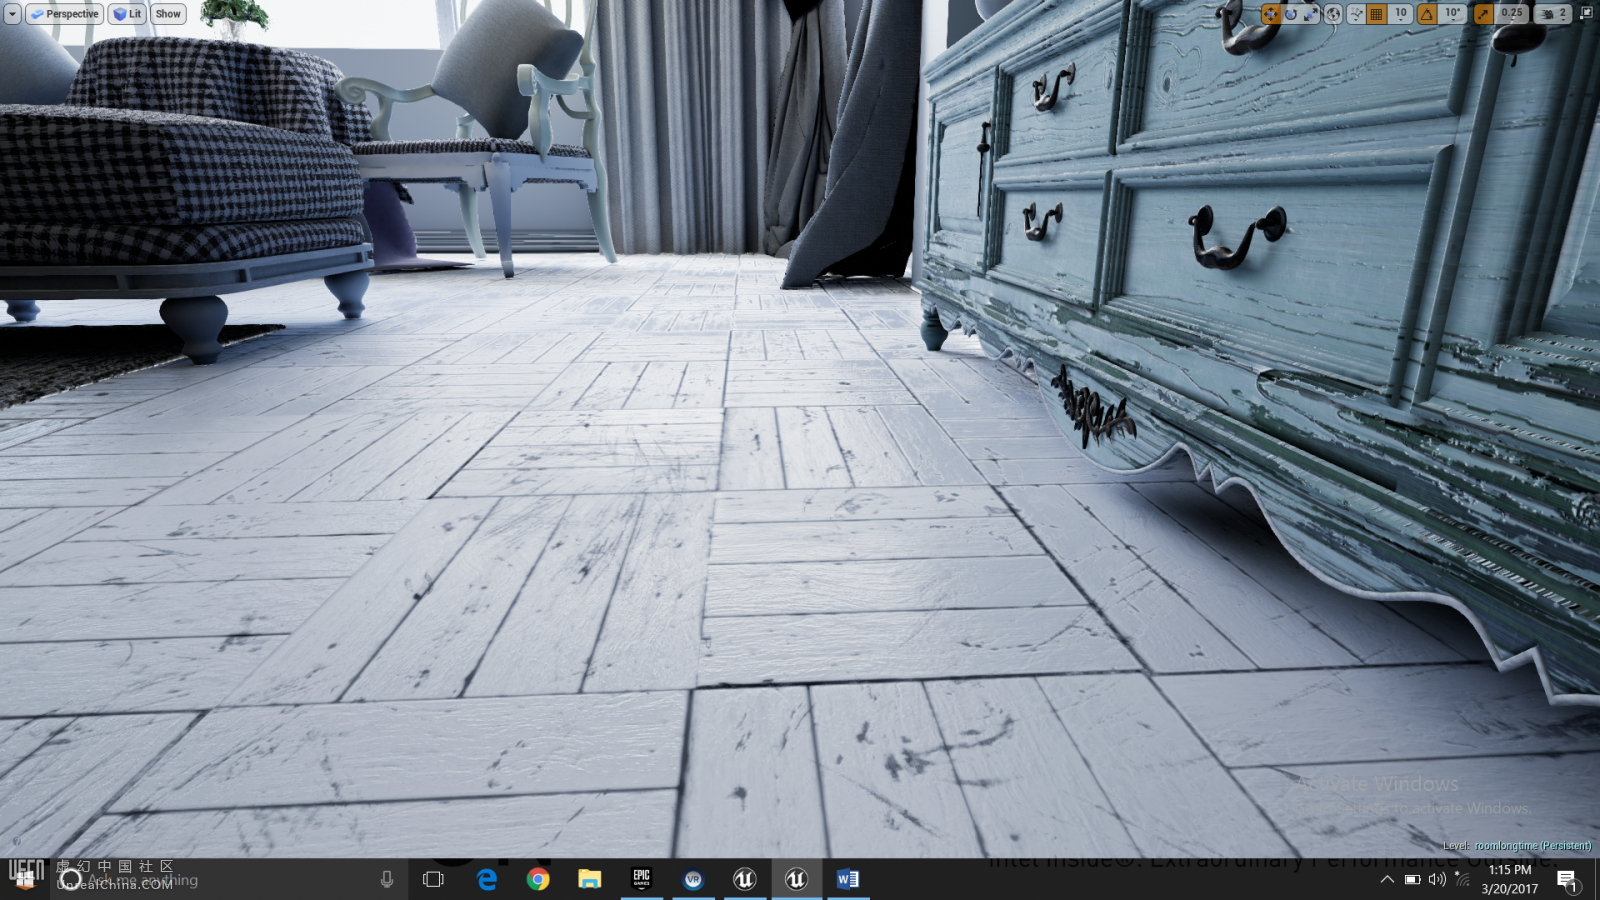Viewport: 1600px width, 900px height.
Task: Open Epic Games Launcher from the taskbar
Action: [x=641, y=879]
